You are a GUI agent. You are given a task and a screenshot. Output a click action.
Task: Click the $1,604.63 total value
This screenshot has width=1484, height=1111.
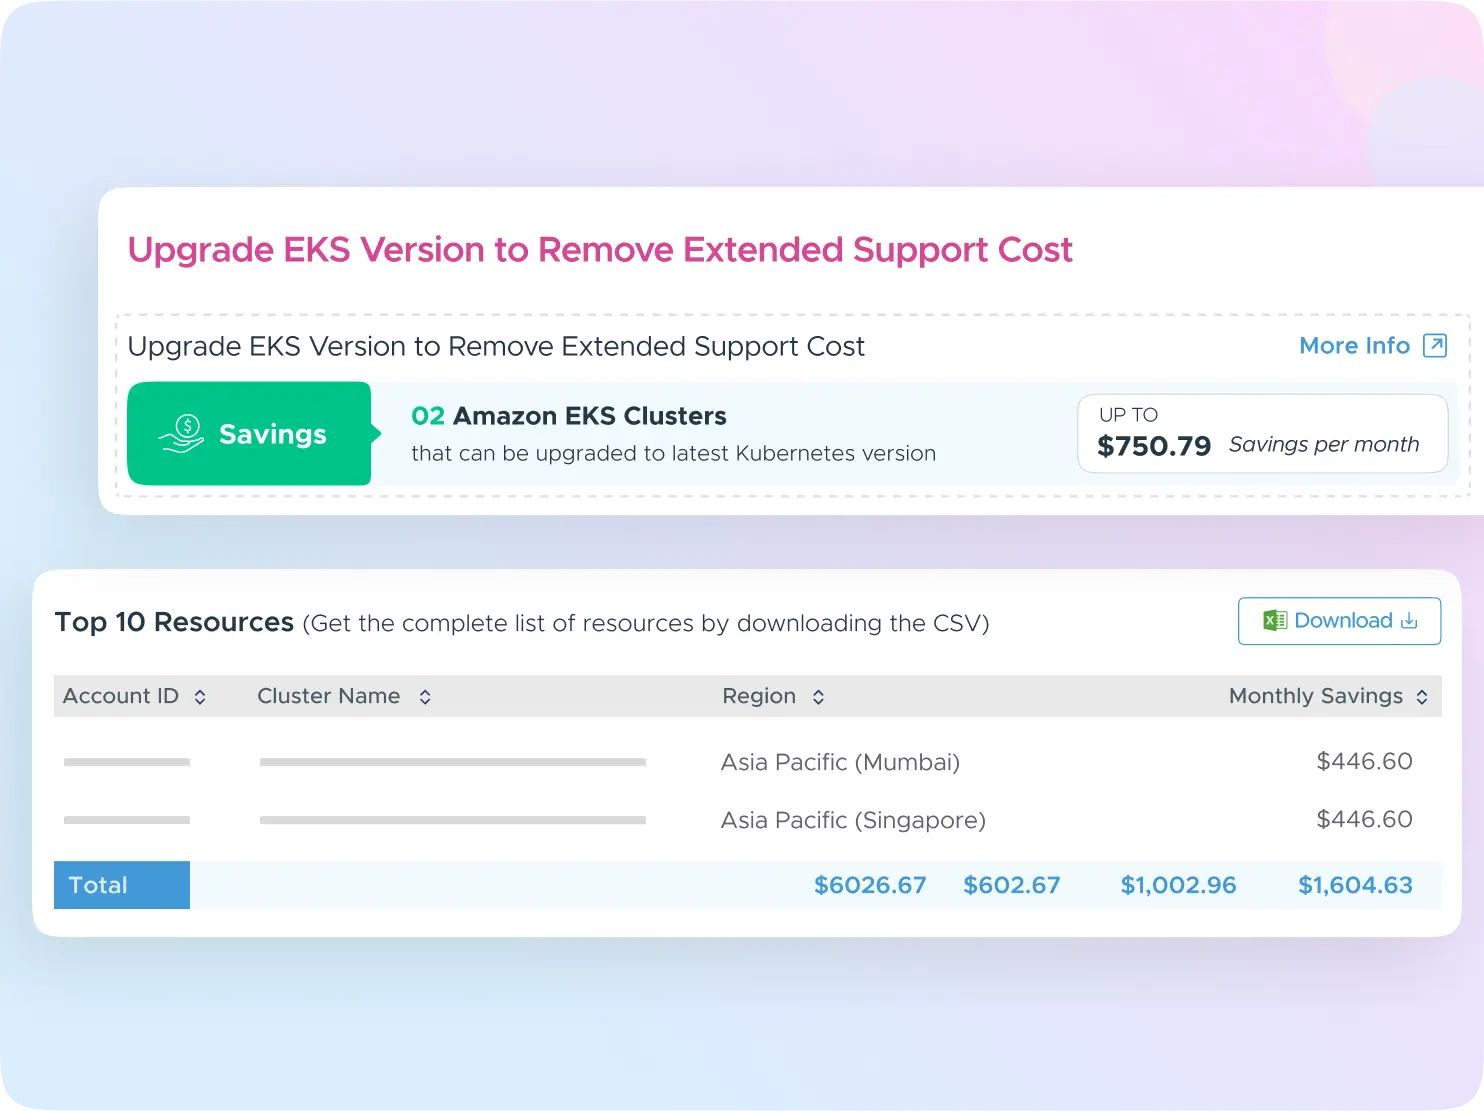coord(1355,885)
